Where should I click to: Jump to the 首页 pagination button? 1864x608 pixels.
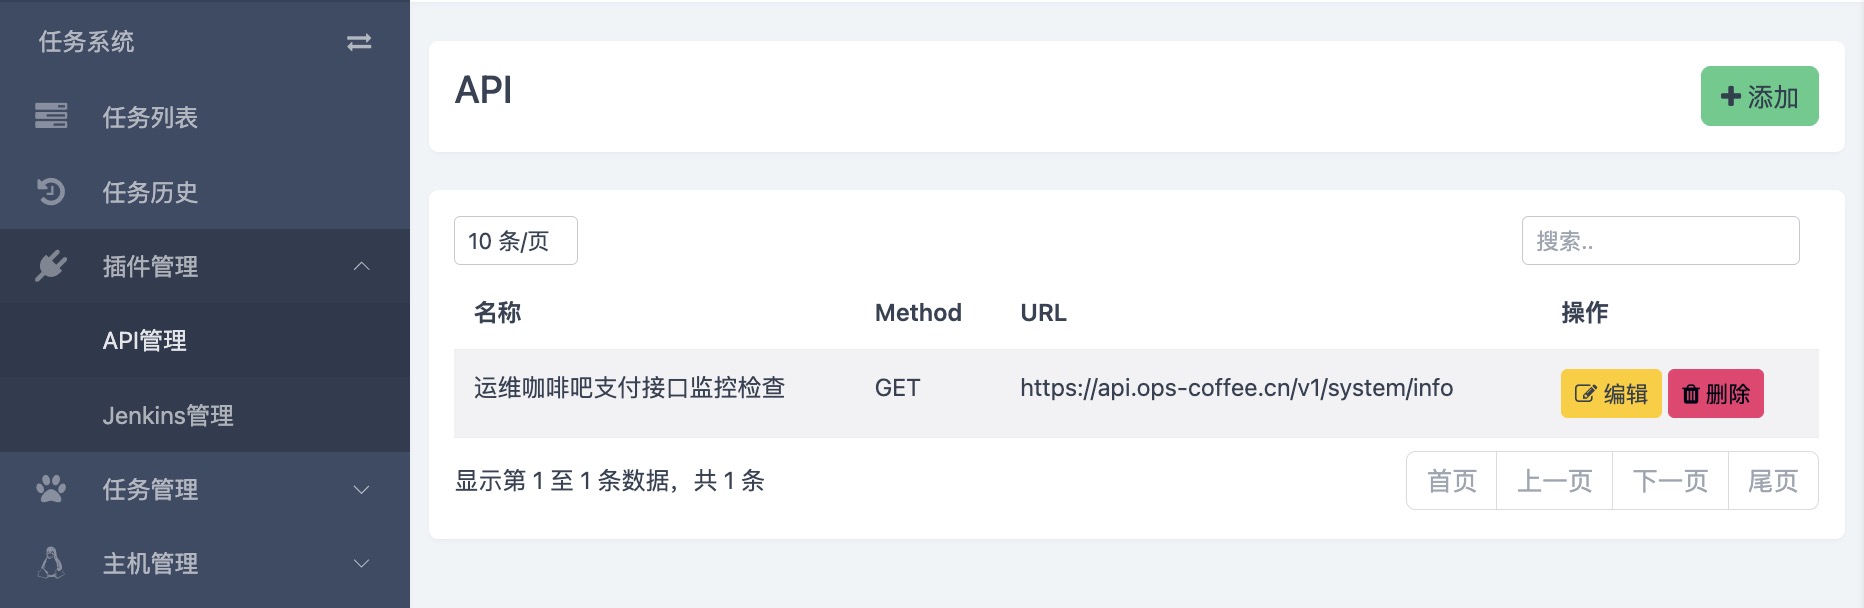click(x=1452, y=481)
